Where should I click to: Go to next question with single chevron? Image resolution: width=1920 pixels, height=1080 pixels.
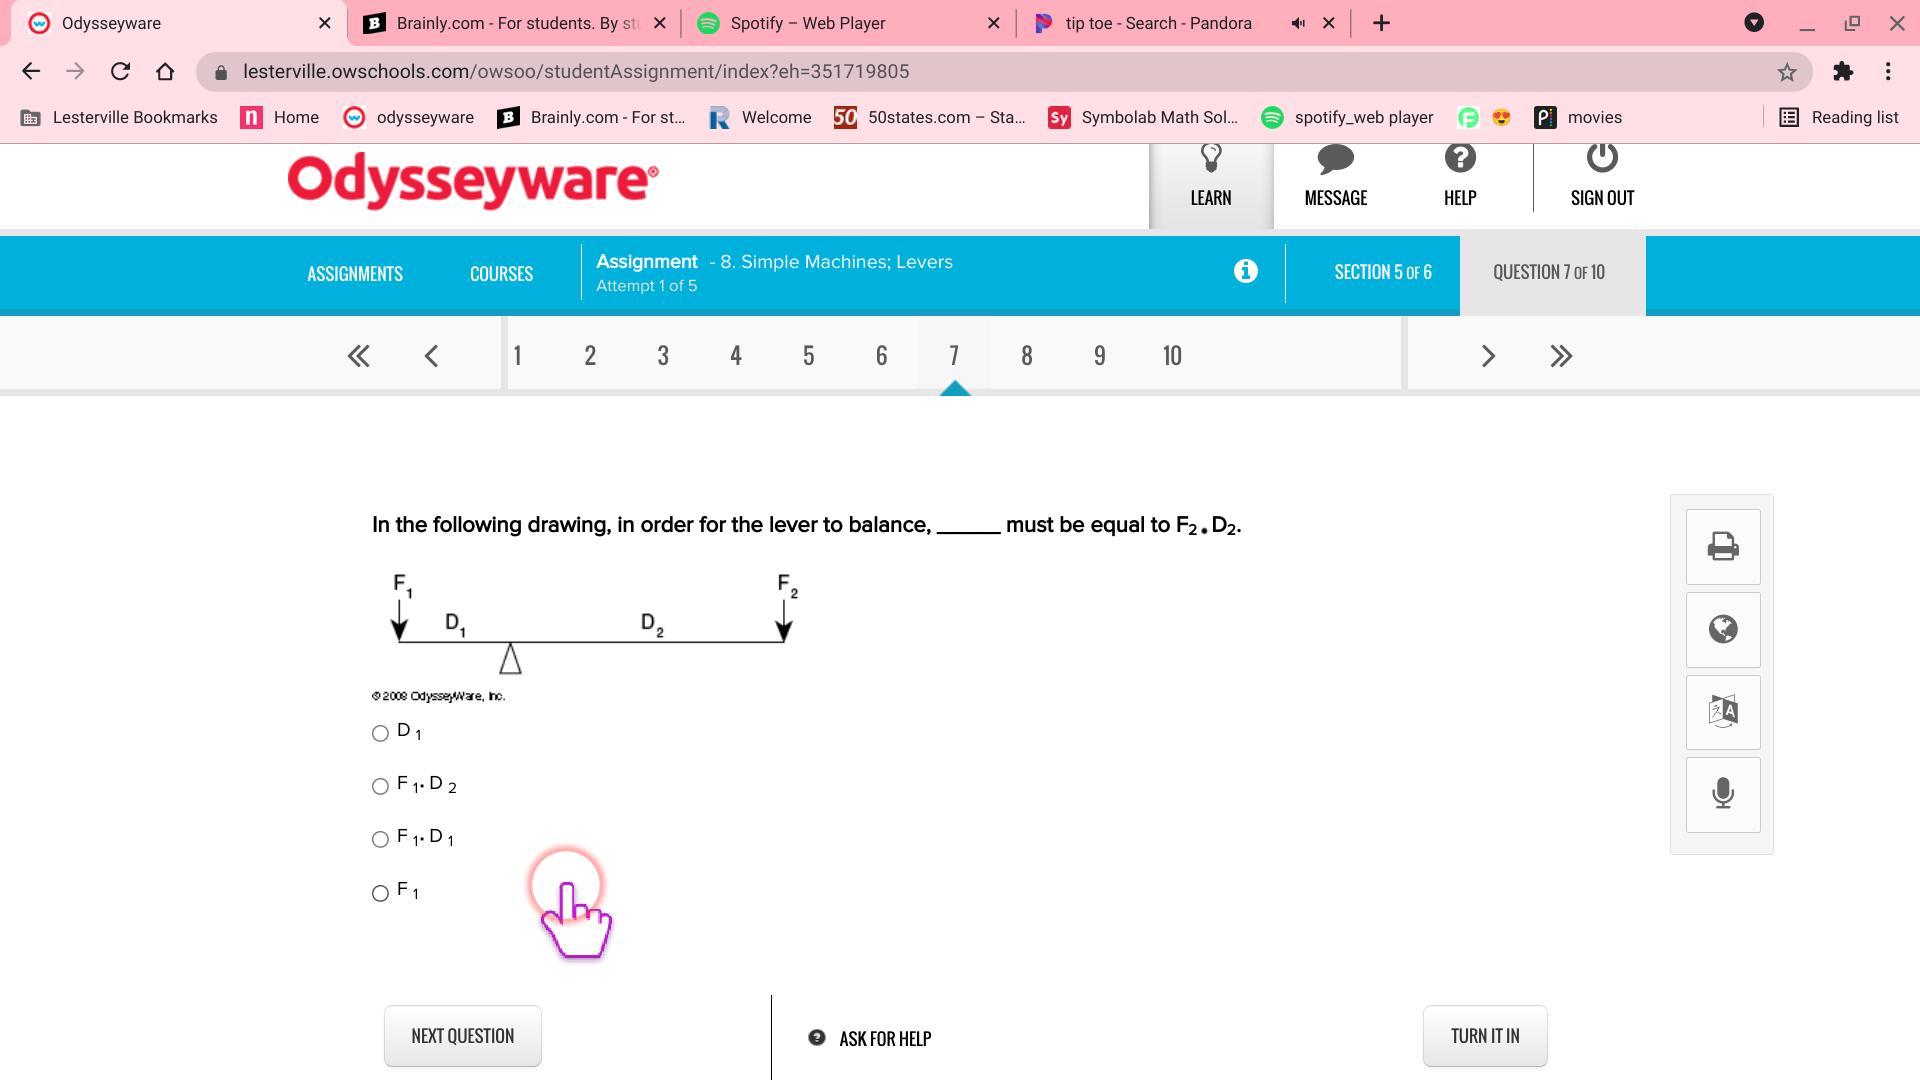pyautogui.click(x=1487, y=356)
